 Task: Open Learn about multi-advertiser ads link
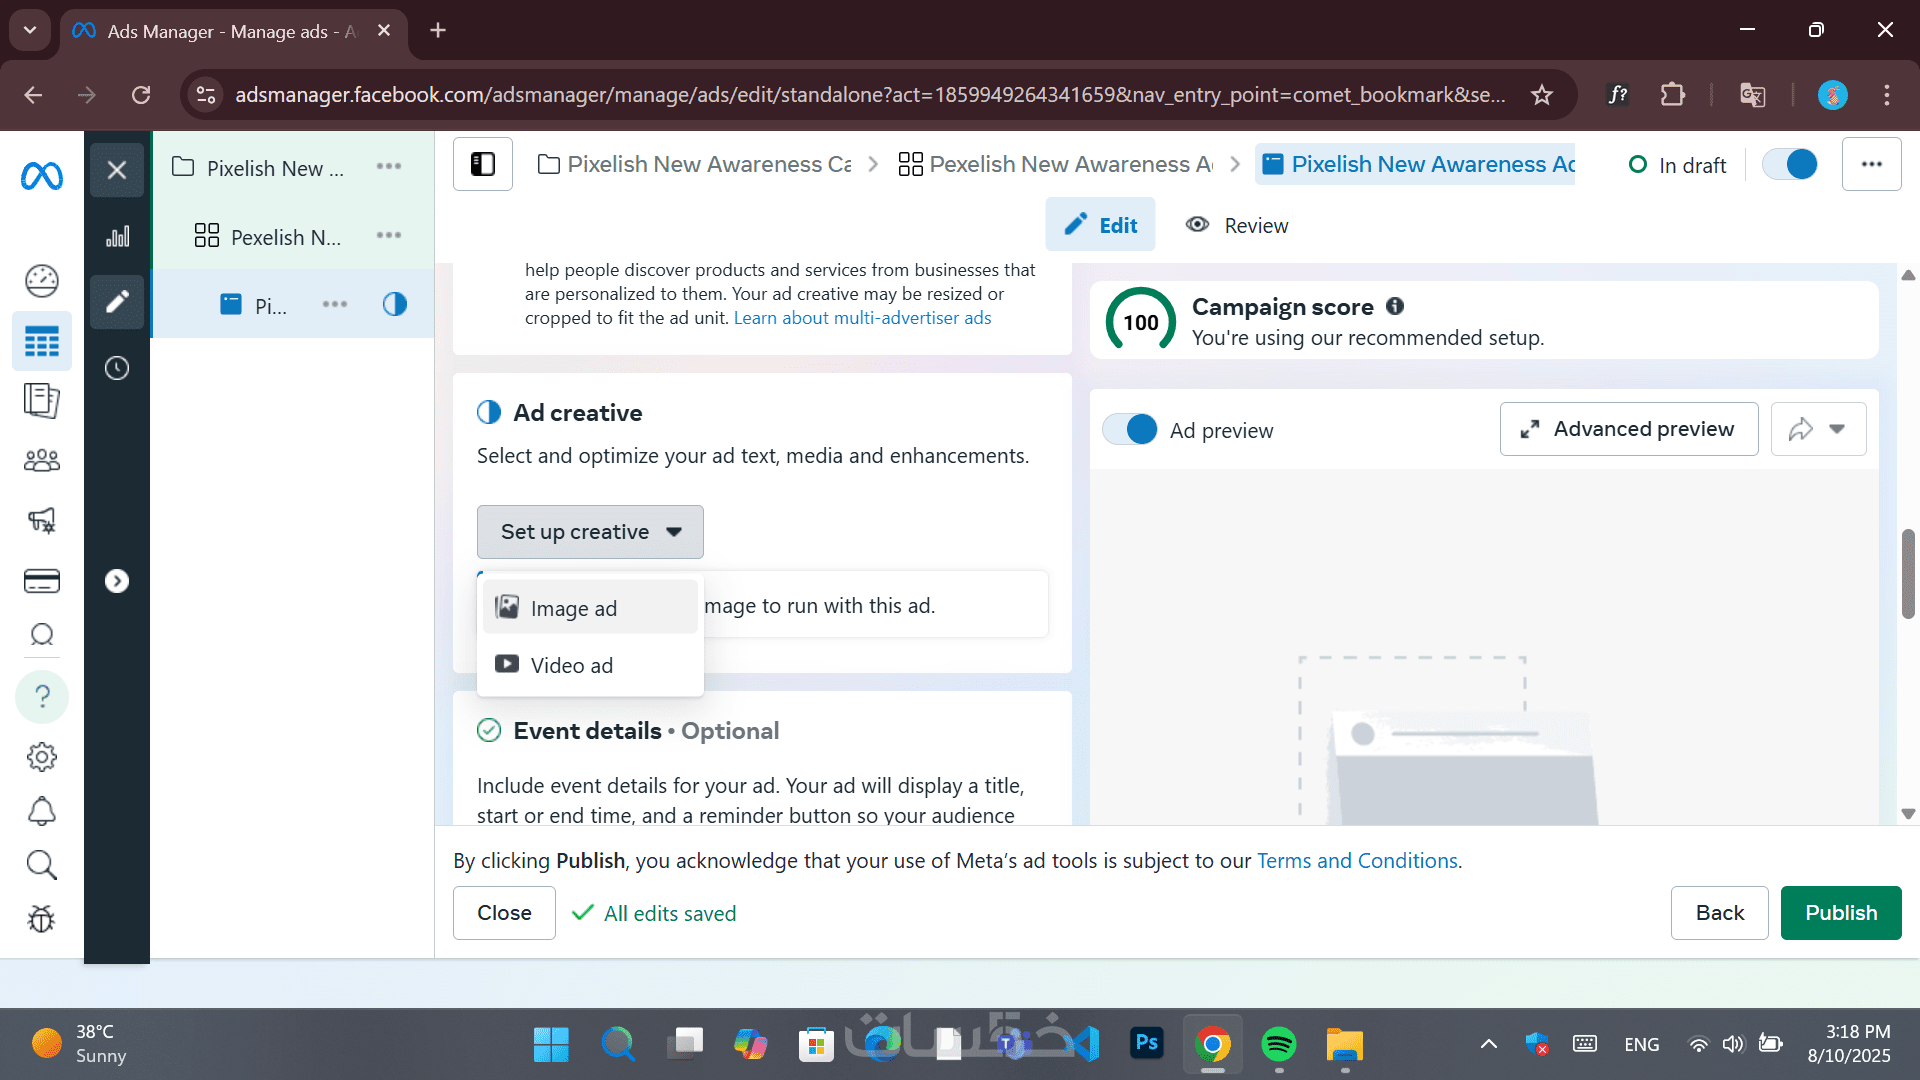pyautogui.click(x=862, y=318)
